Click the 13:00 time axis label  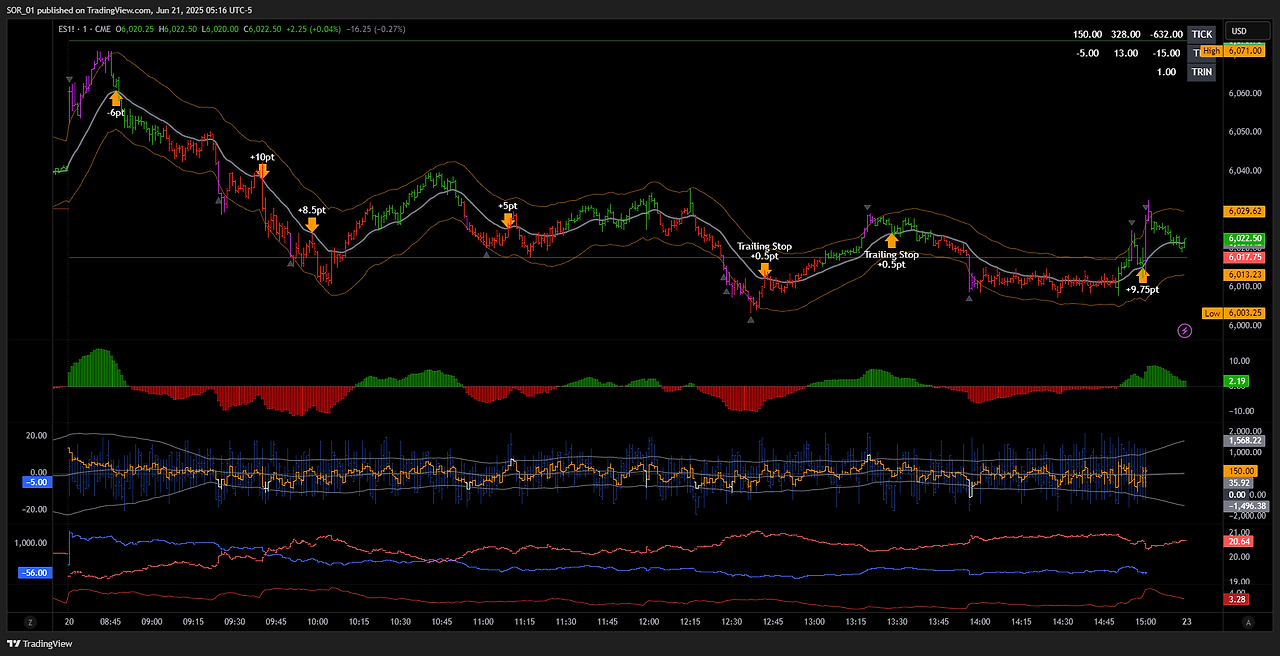point(814,622)
